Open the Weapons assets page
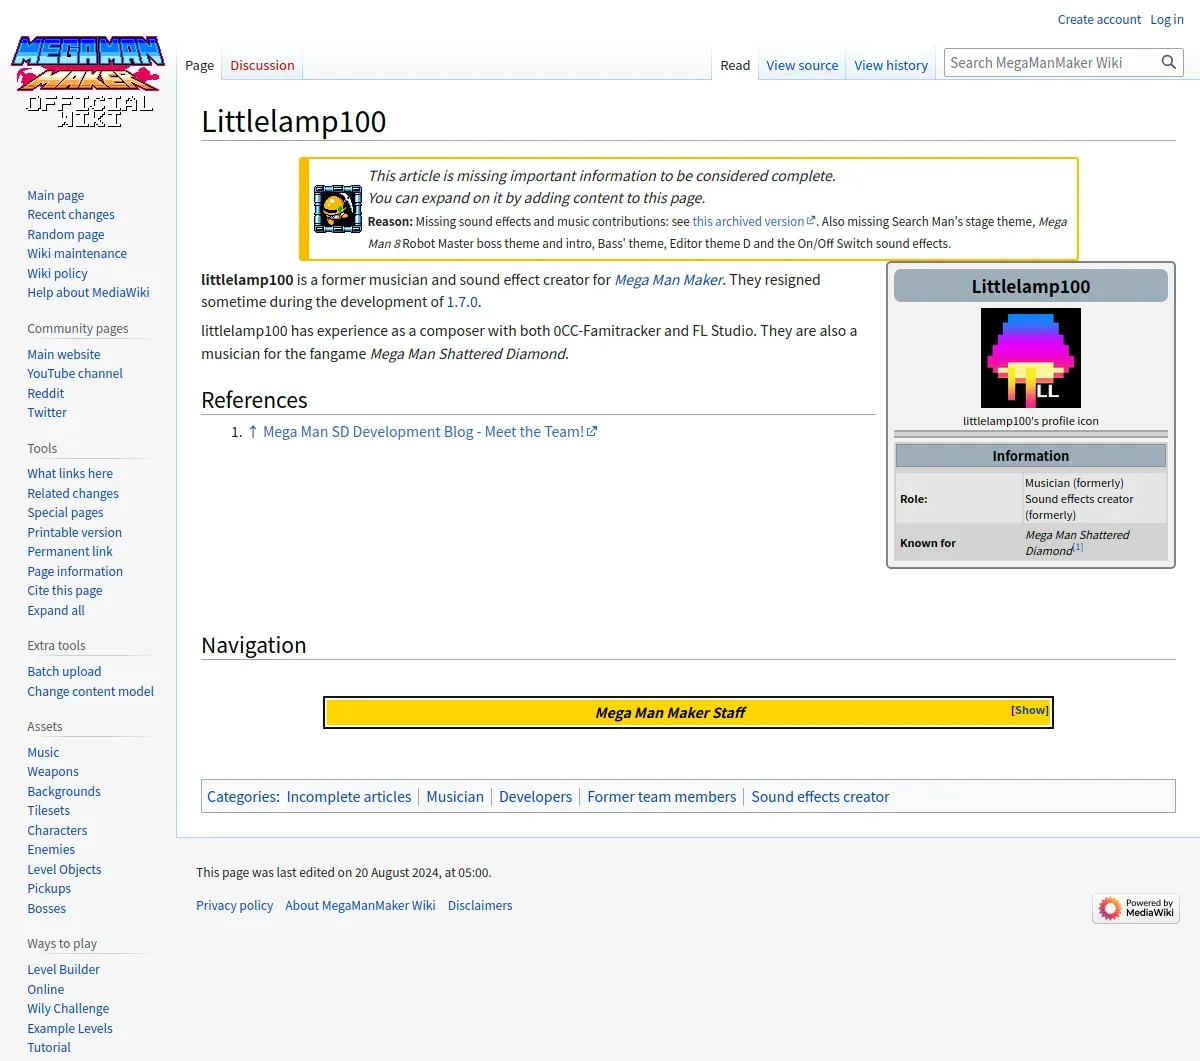This screenshot has height=1061, width=1200. [53, 771]
